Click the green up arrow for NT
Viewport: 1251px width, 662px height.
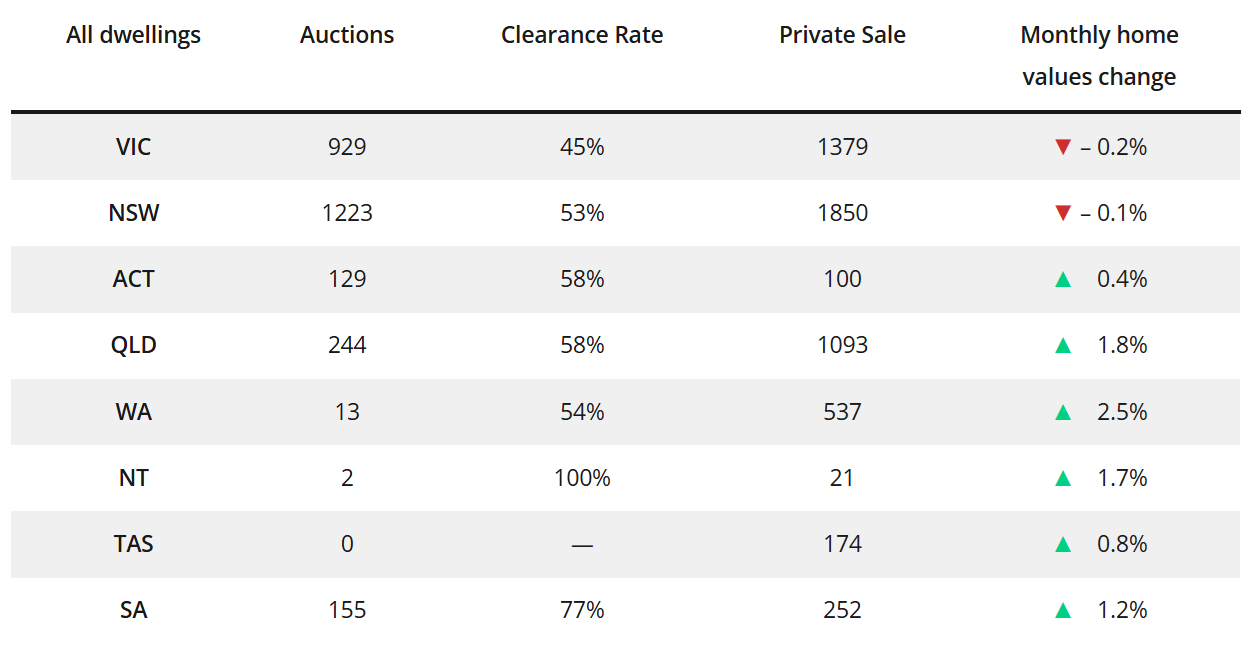coord(1063,478)
